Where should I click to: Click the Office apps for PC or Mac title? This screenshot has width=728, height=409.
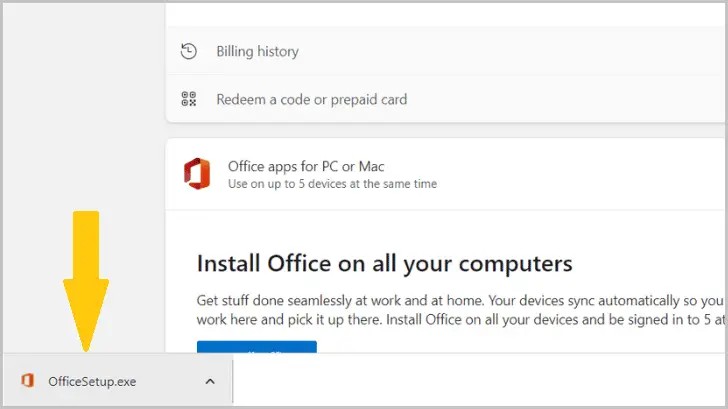[306, 166]
